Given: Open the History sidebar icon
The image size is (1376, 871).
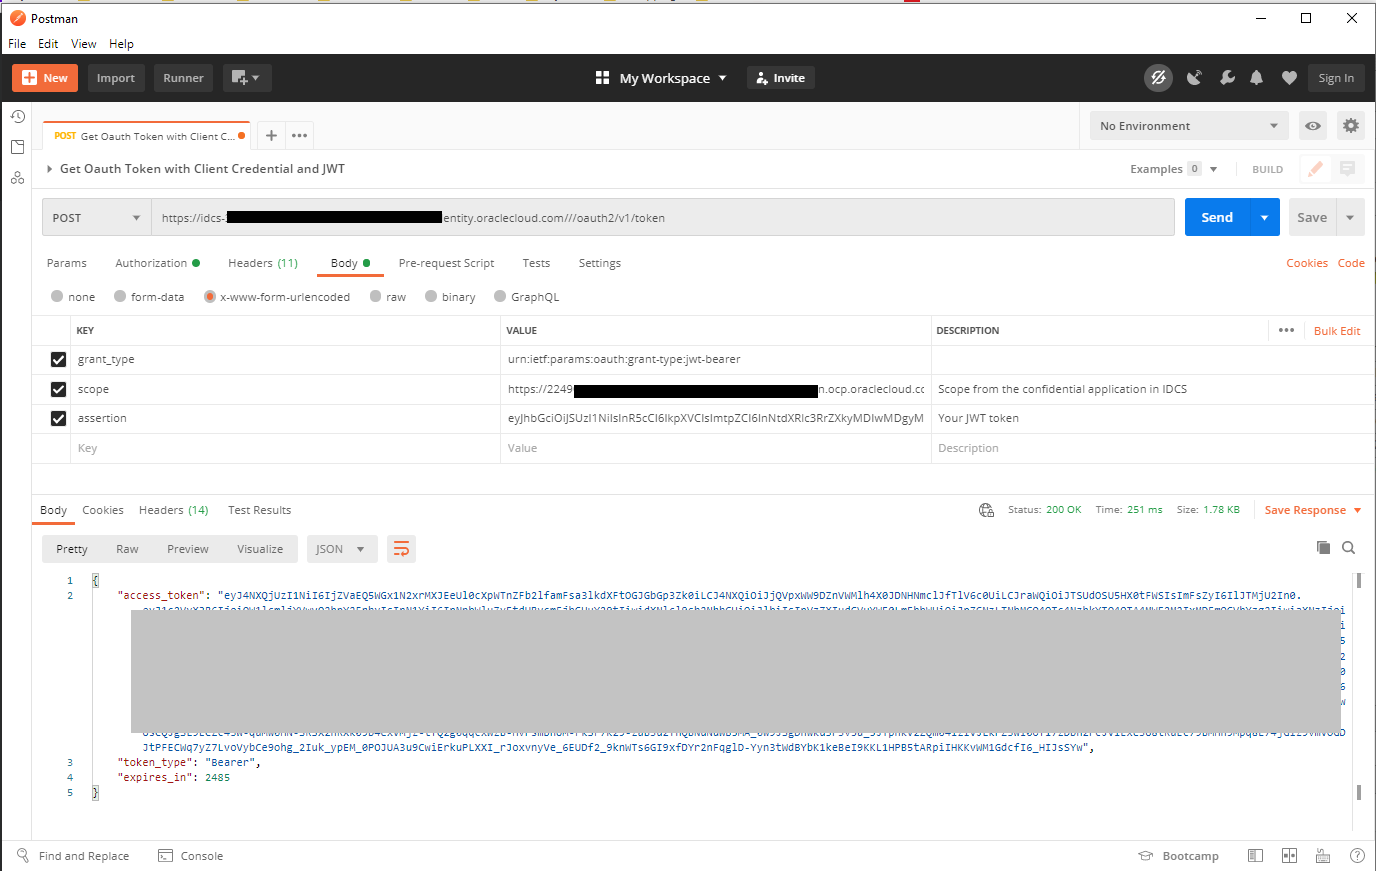Looking at the screenshot, I should tap(17, 117).
